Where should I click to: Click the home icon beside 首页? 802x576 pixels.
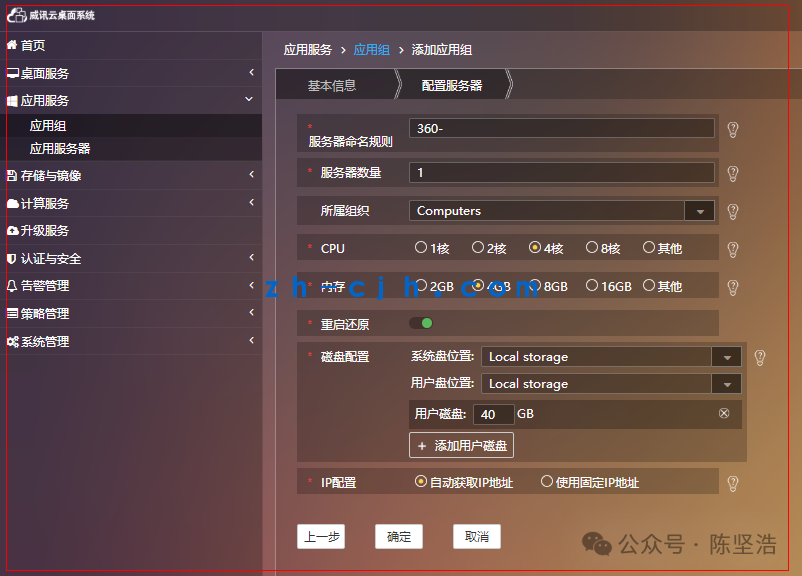(x=12, y=45)
